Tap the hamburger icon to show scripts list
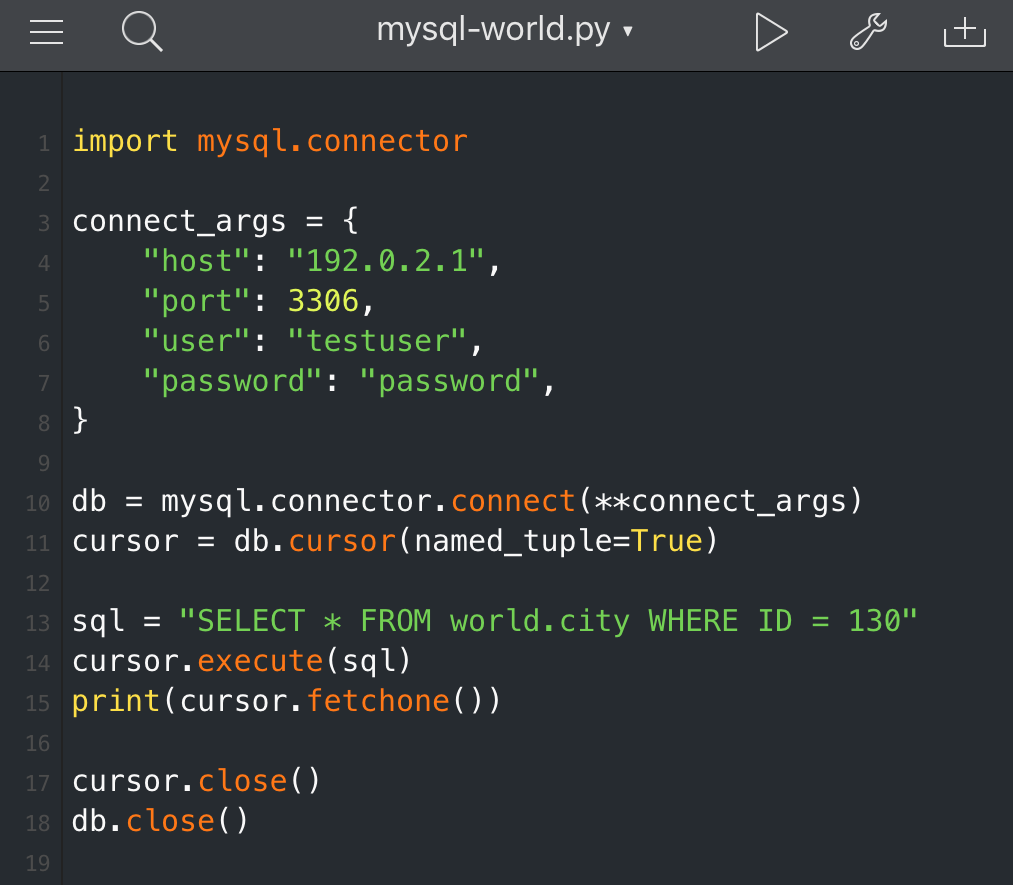The width and height of the screenshot is (1013, 885). (x=46, y=31)
